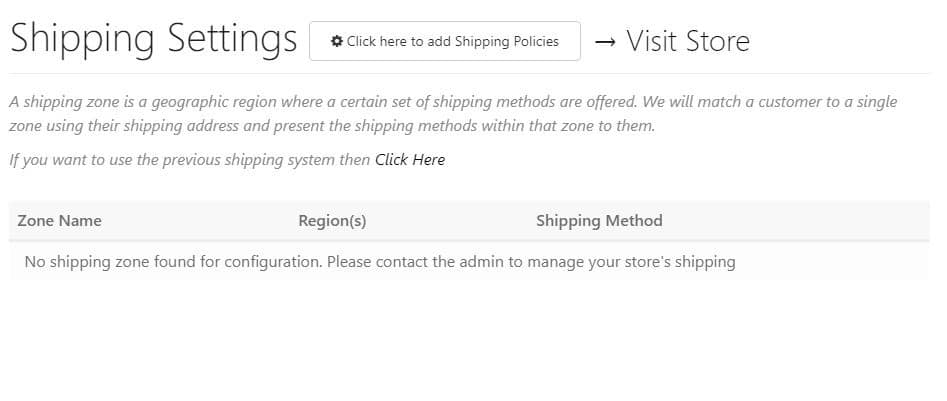Viewport: 947px width, 401px height.
Task: Click Here to use previous shipping system
Action: click(410, 159)
